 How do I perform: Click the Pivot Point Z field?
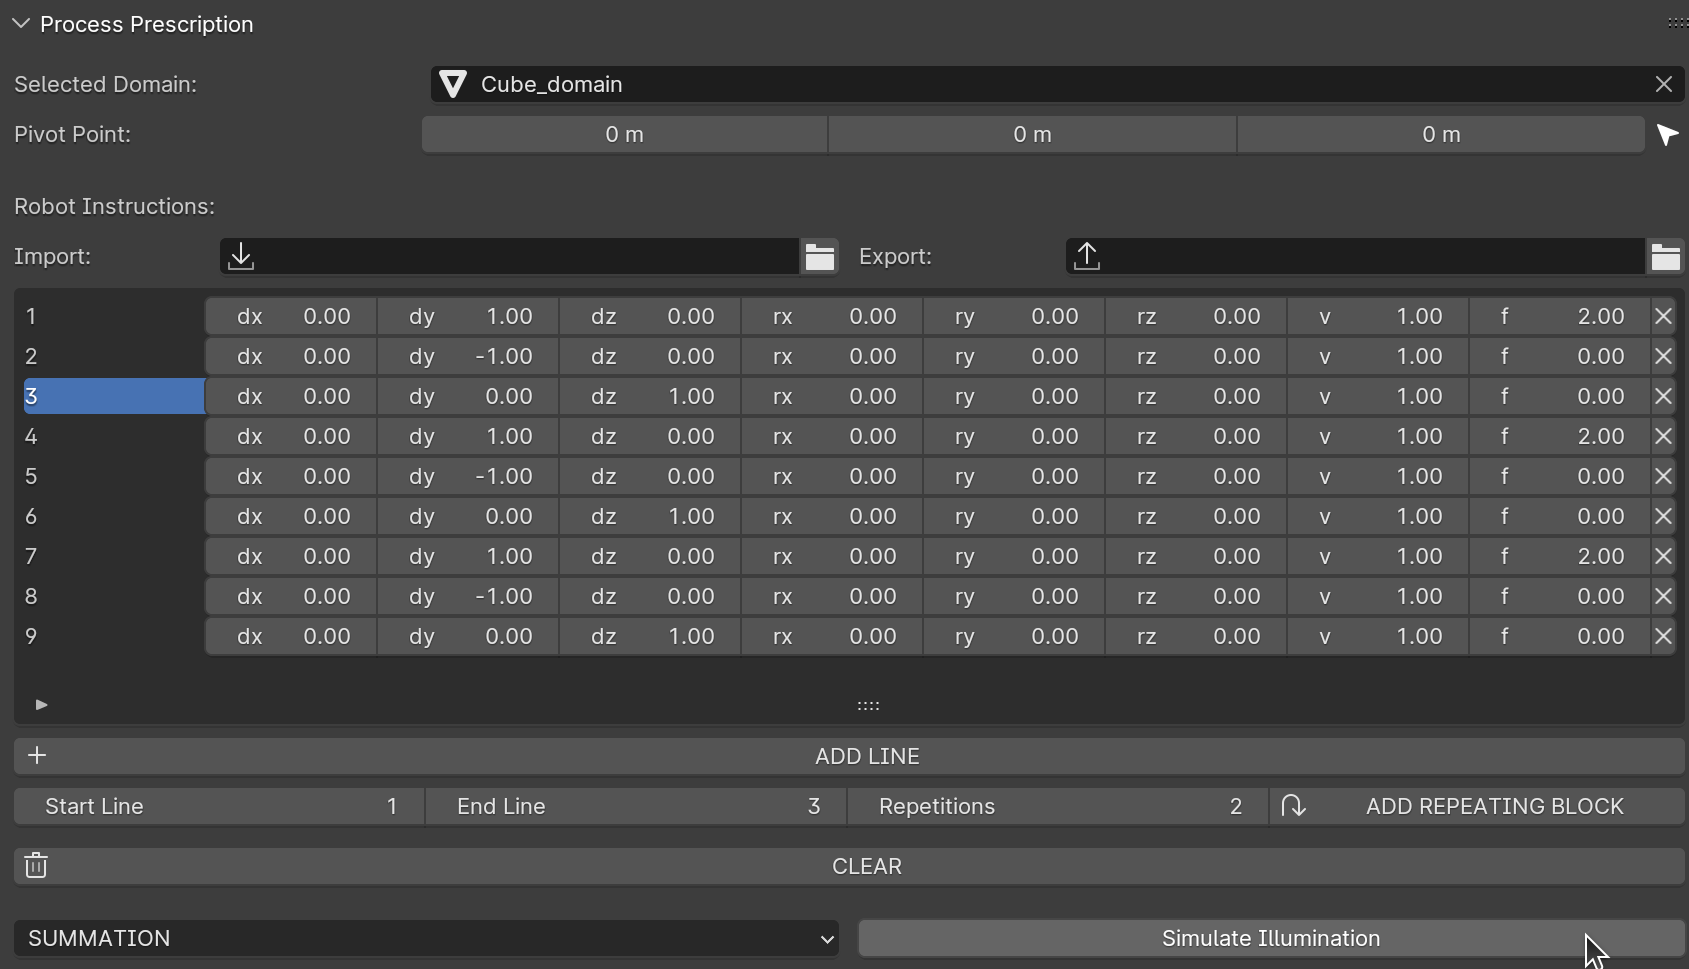[1441, 135]
